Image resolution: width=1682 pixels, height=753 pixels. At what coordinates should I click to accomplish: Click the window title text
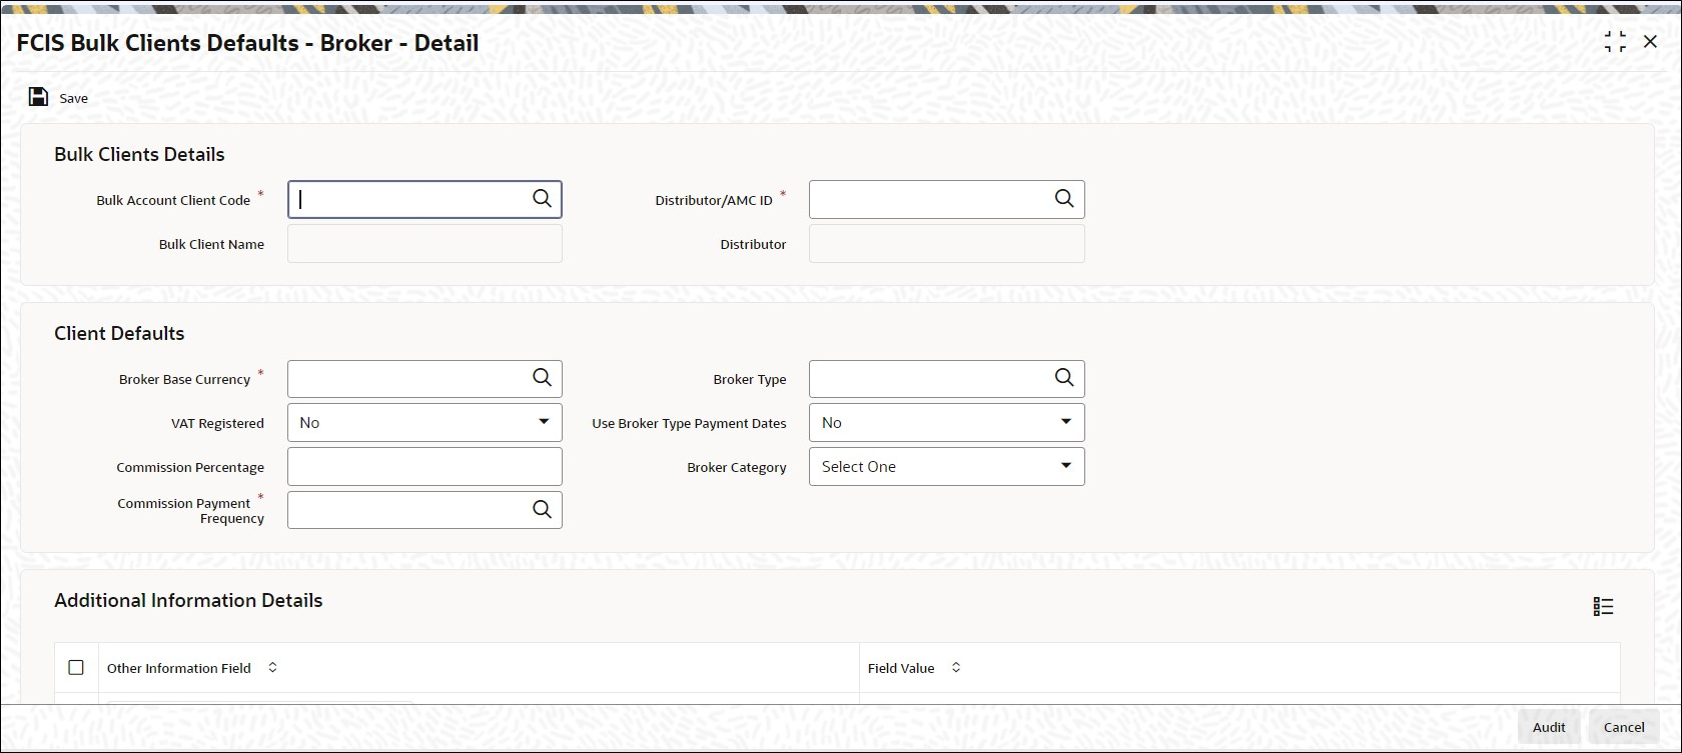click(x=248, y=43)
